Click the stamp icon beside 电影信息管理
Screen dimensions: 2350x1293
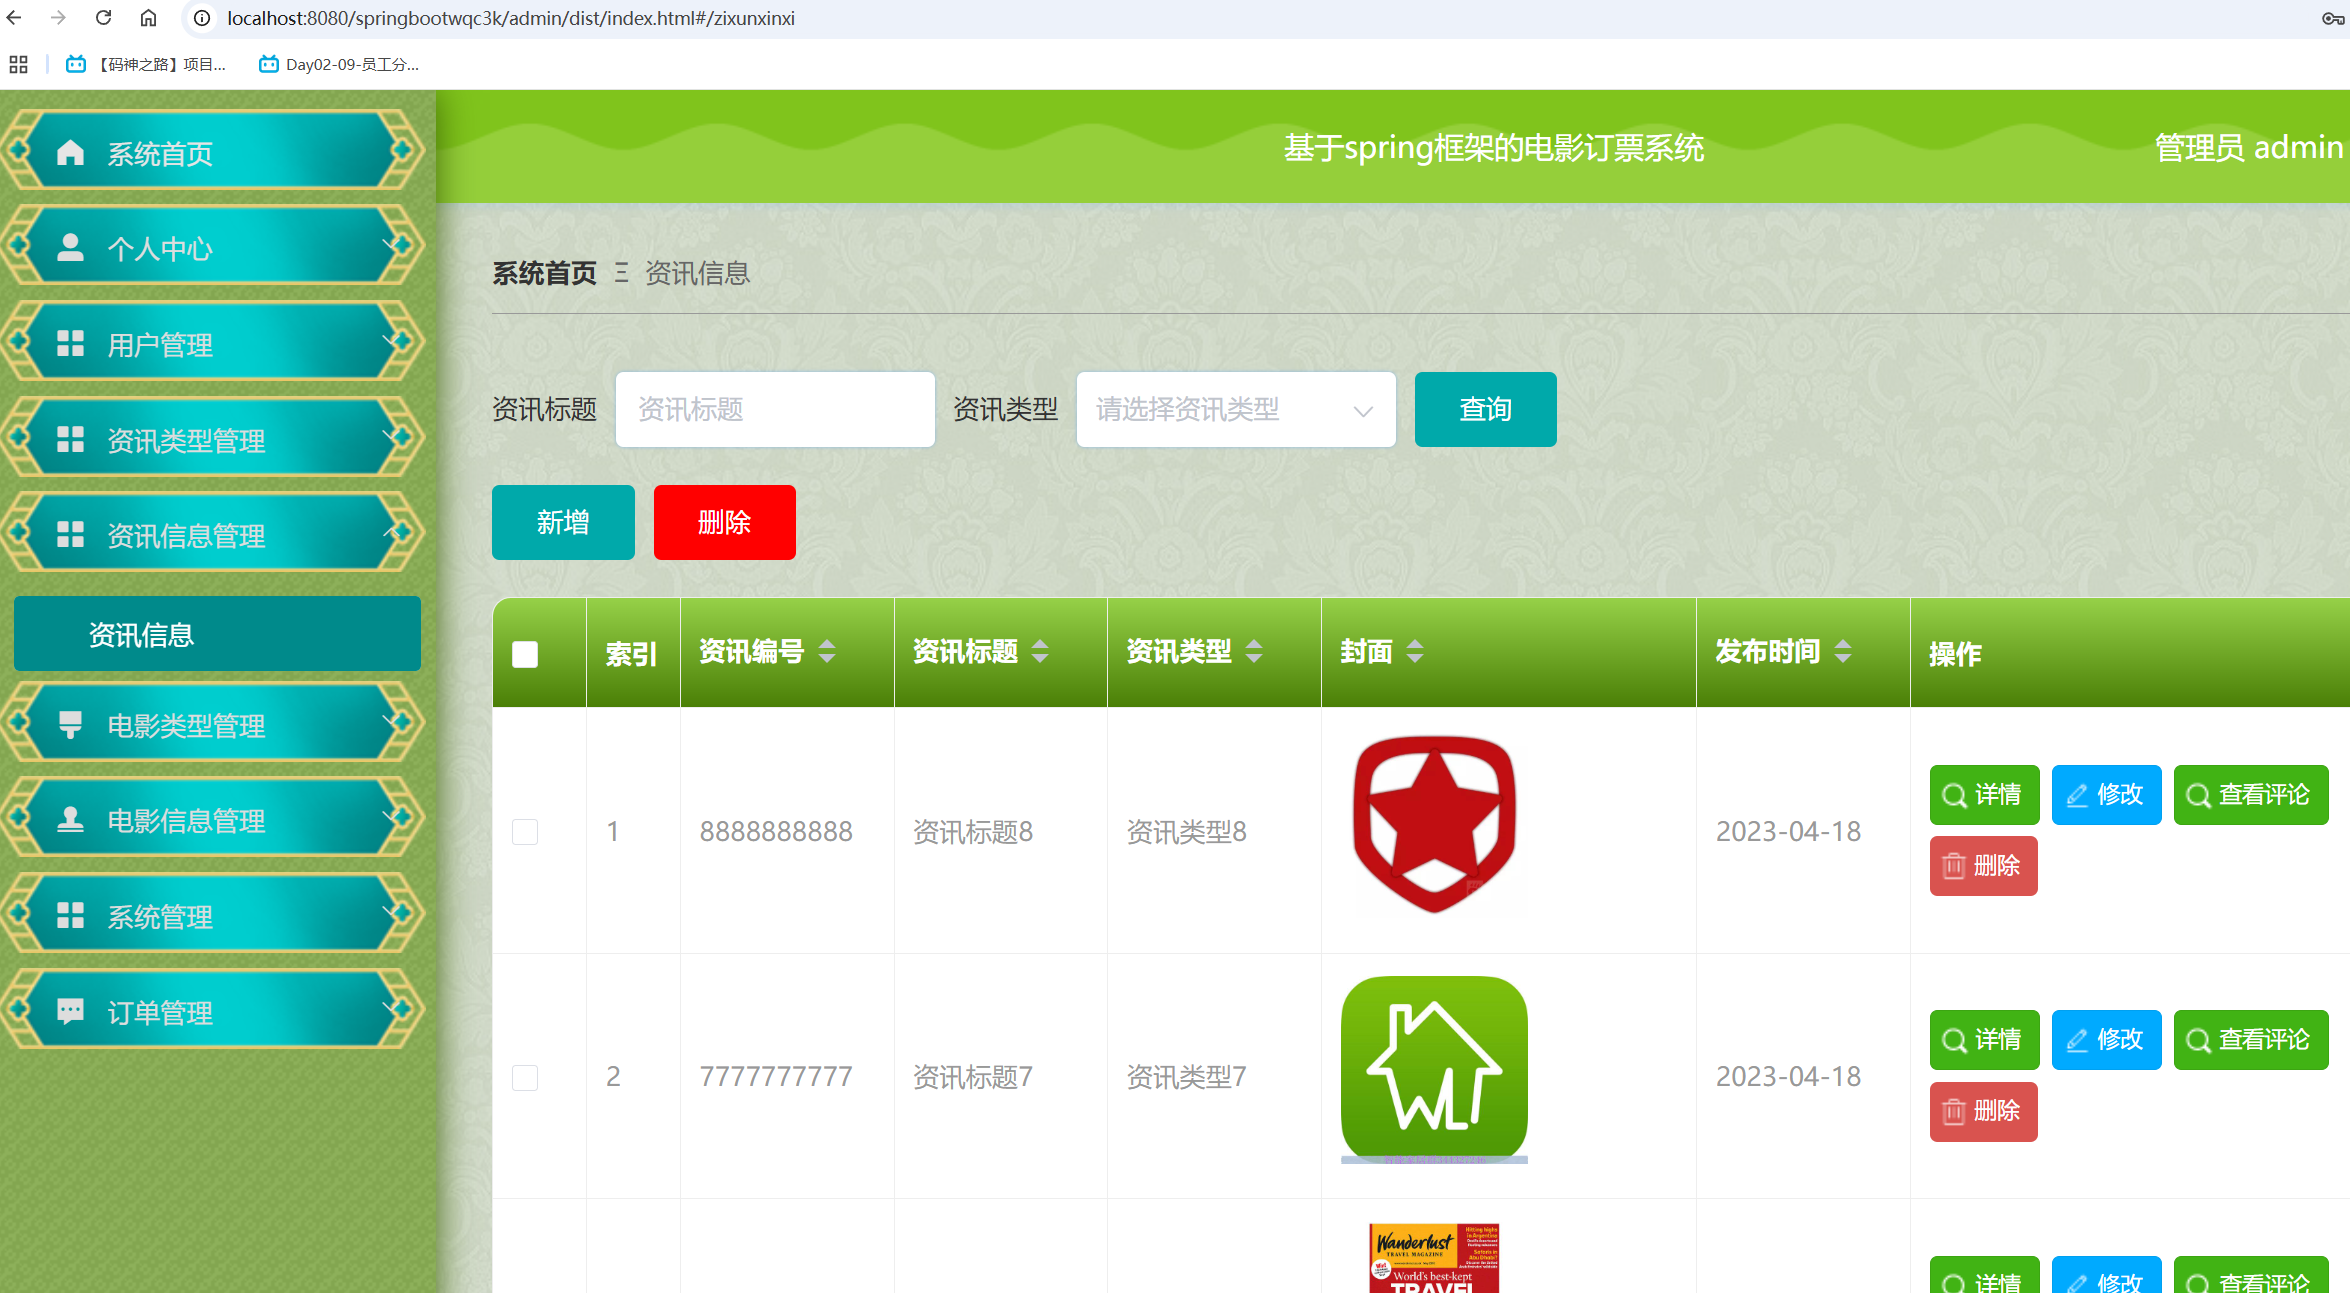click(x=70, y=820)
